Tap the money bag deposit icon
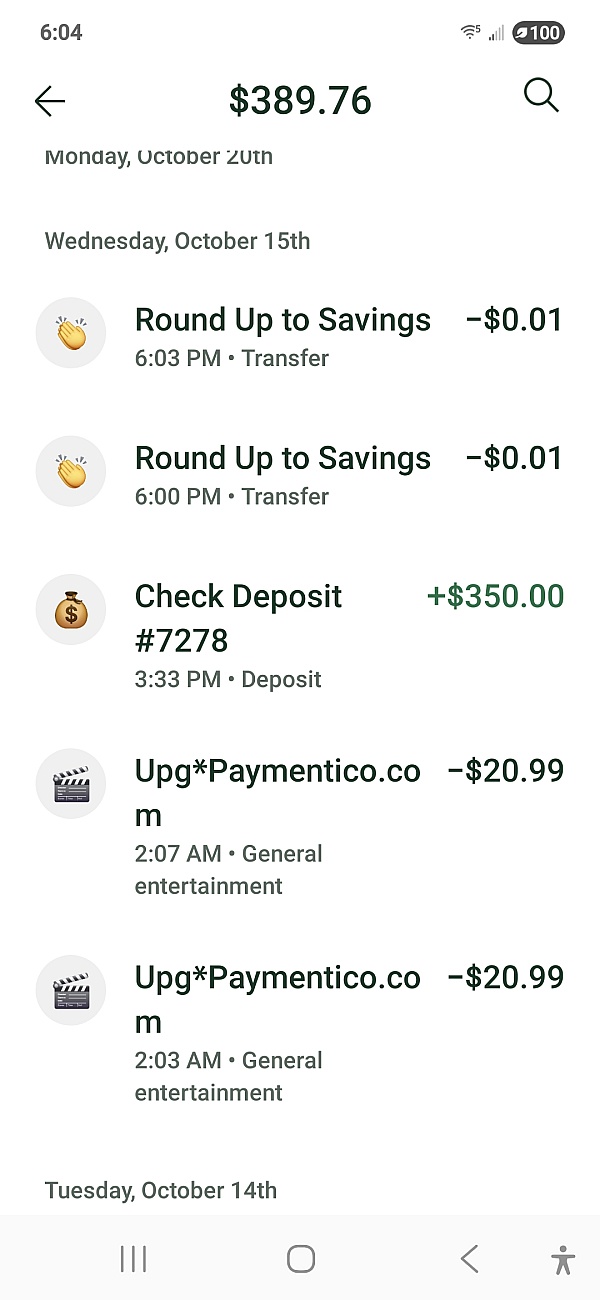Screen dimensions: 600x1300 pyautogui.click(x=71, y=609)
